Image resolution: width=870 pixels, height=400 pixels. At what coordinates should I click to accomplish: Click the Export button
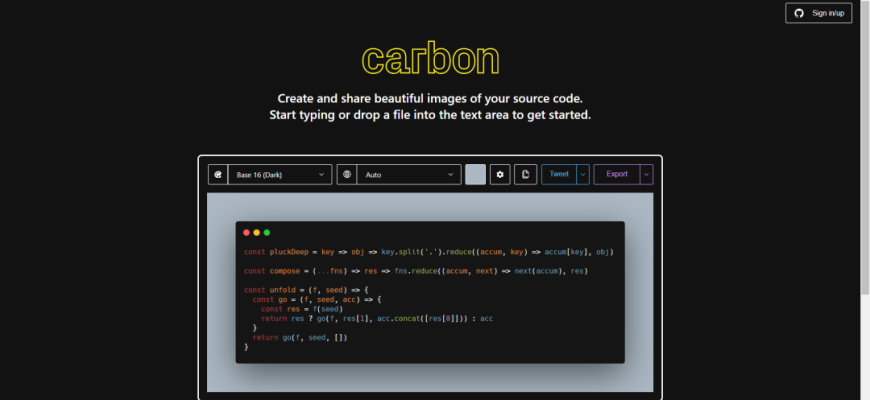[x=616, y=174]
